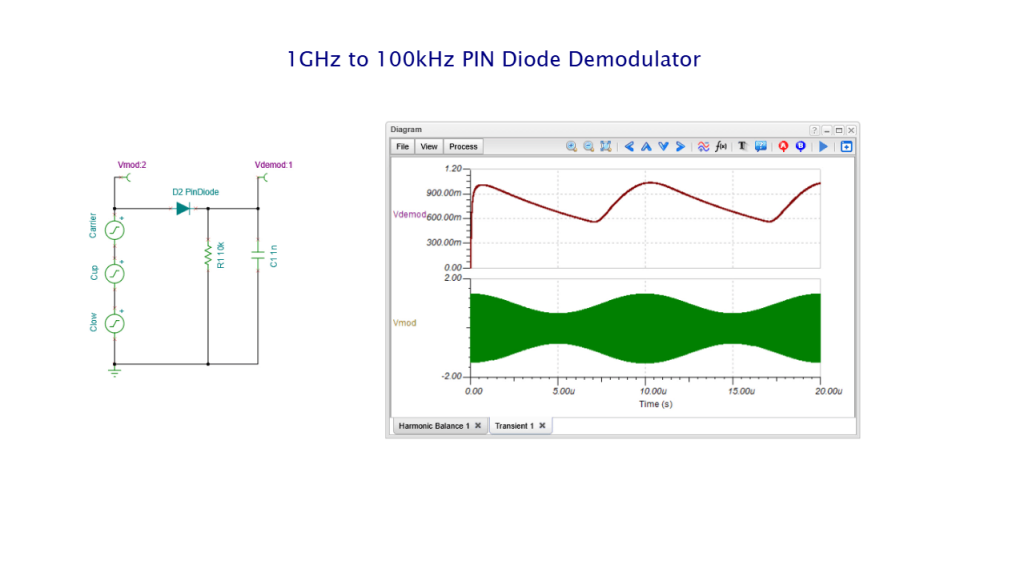Switch to the Harmonic Balance 1 tab

tap(434, 426)
